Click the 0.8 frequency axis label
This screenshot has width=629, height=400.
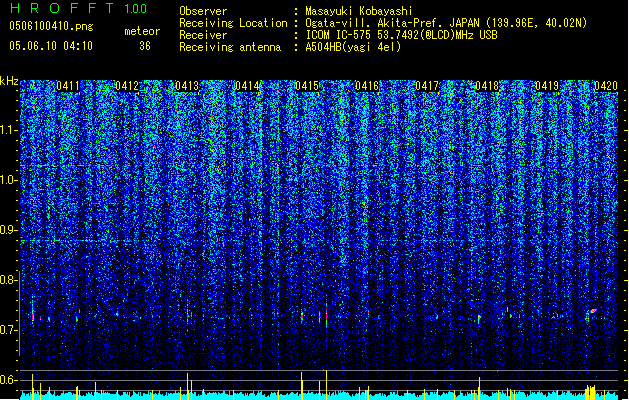[8, 280]
